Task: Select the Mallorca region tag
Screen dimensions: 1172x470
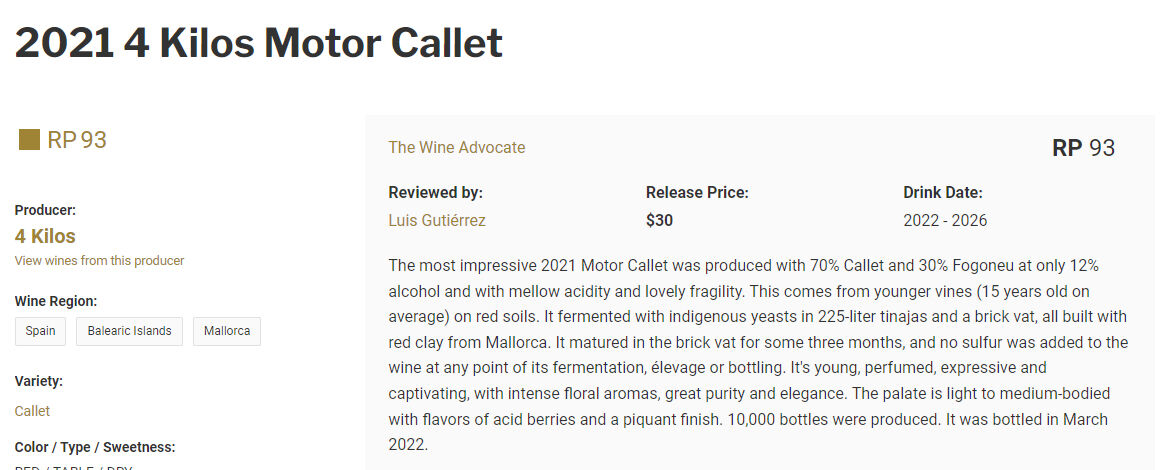Action: pyautogui.click(x=226, y=331)
